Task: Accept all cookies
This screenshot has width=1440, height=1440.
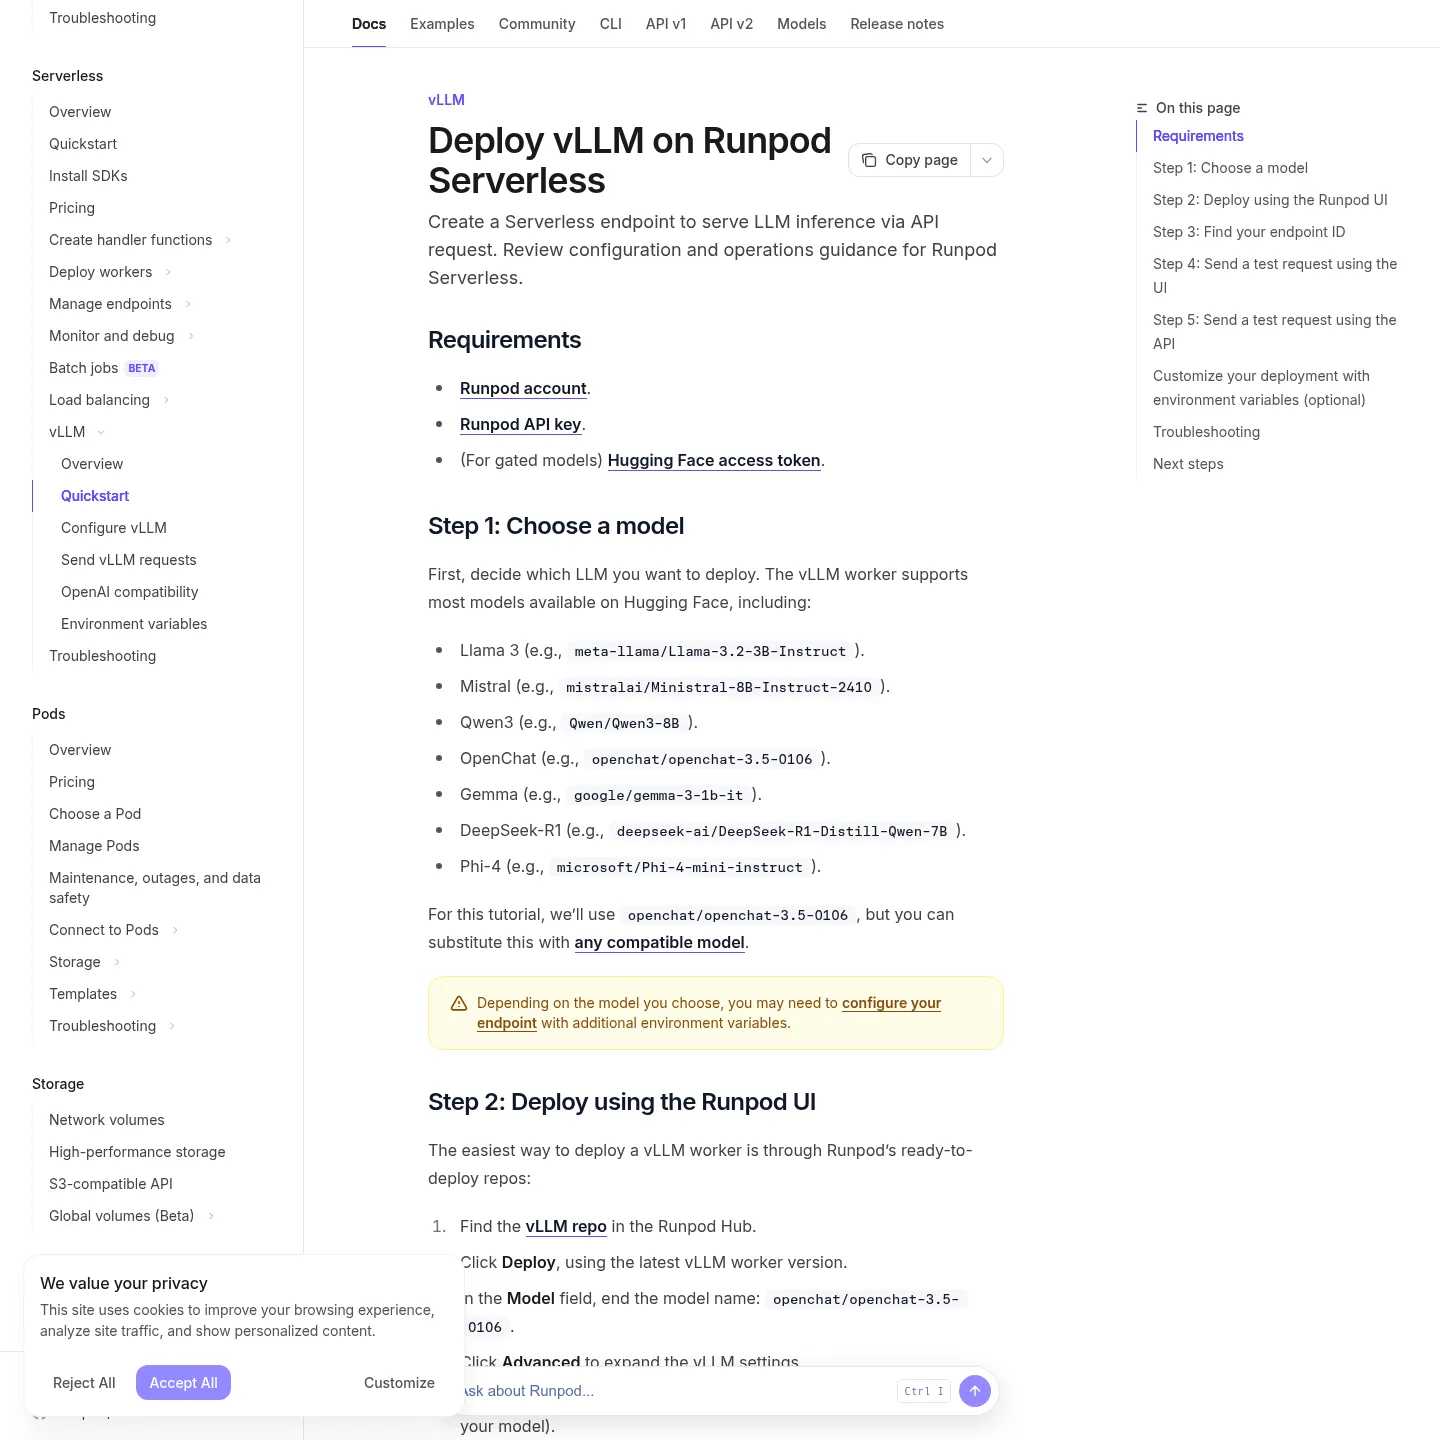Action: pos(183,1383)
